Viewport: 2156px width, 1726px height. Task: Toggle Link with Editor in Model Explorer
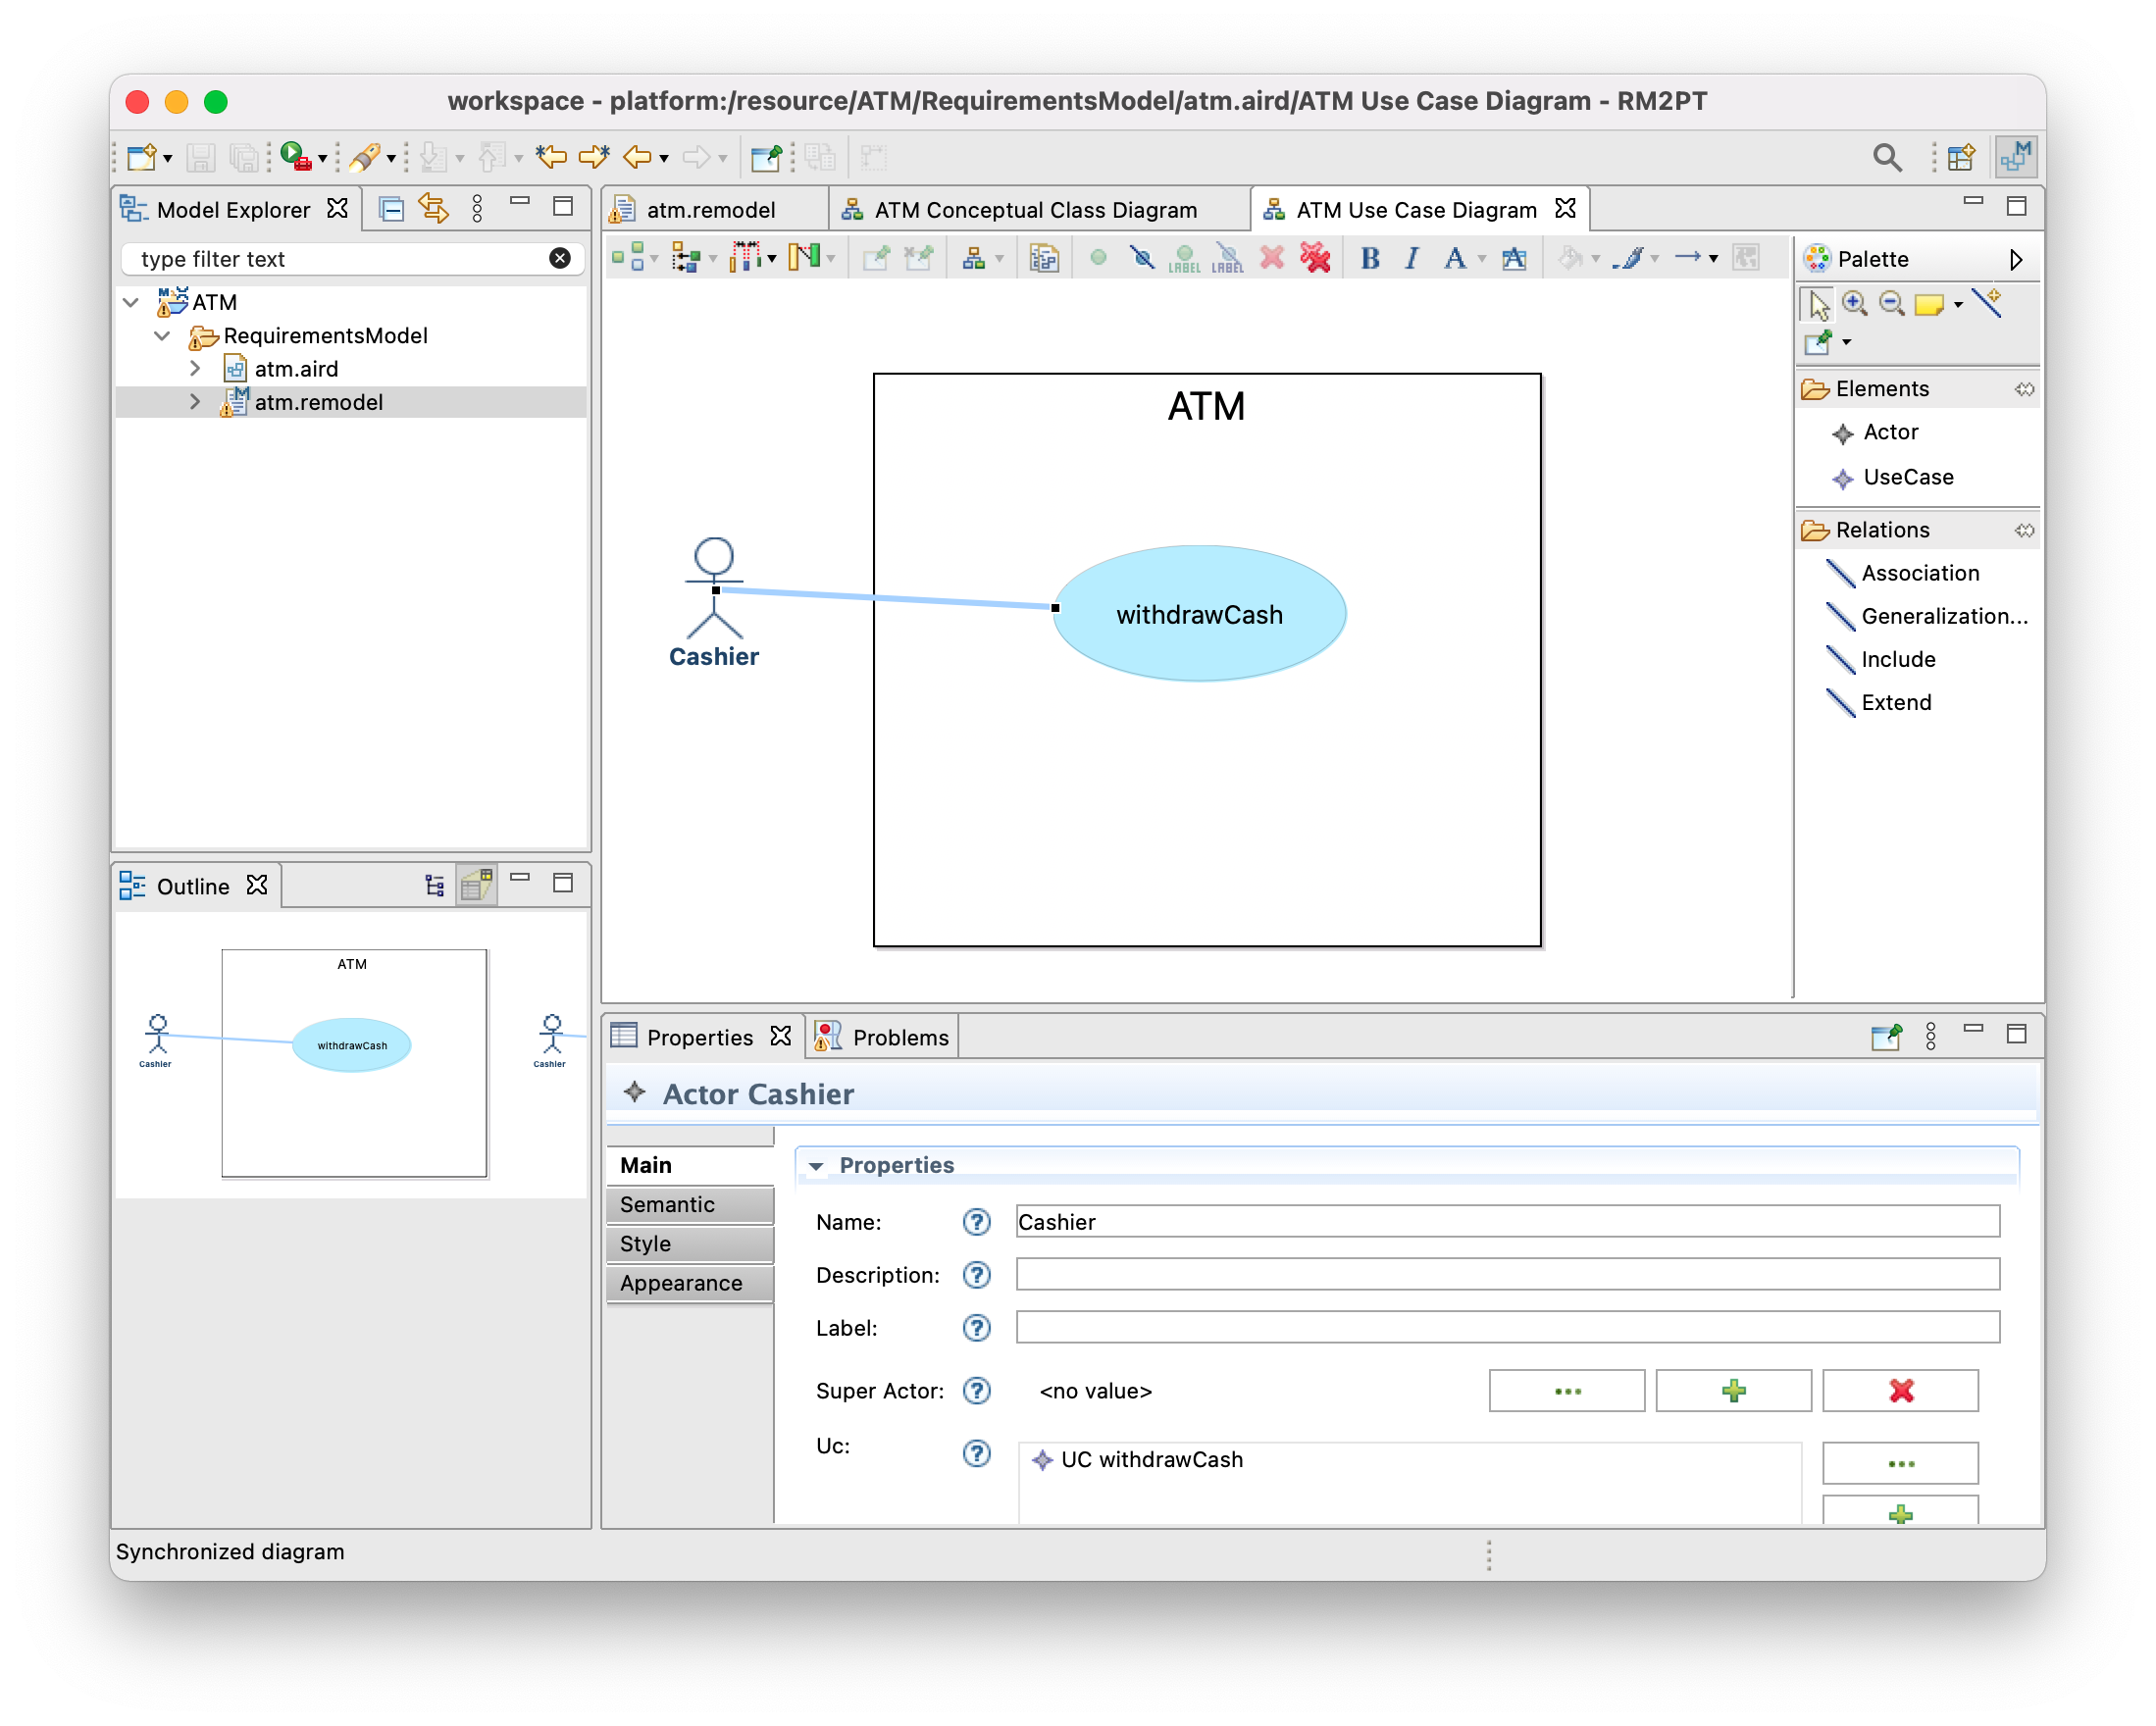(433, 208)
